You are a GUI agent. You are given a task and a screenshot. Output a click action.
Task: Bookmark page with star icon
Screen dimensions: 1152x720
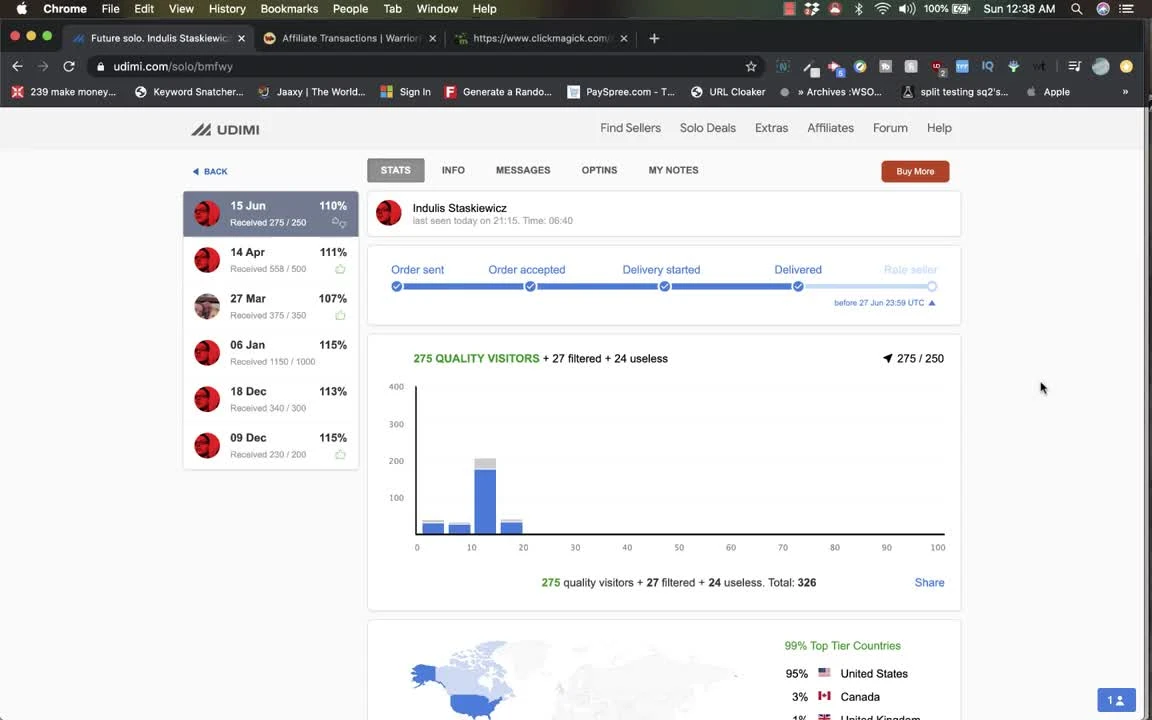[751, 66]
